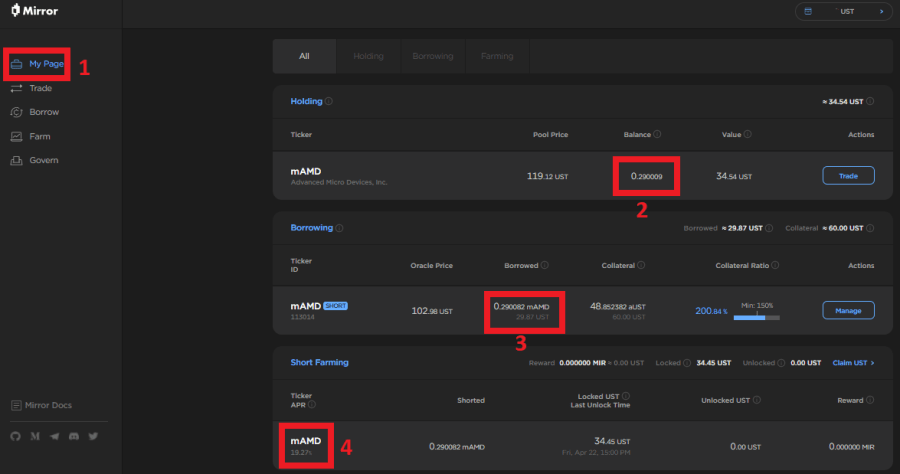Go to Trade in the sidebar
This screenshot has width=900, height=474.
tap(32, 88)
